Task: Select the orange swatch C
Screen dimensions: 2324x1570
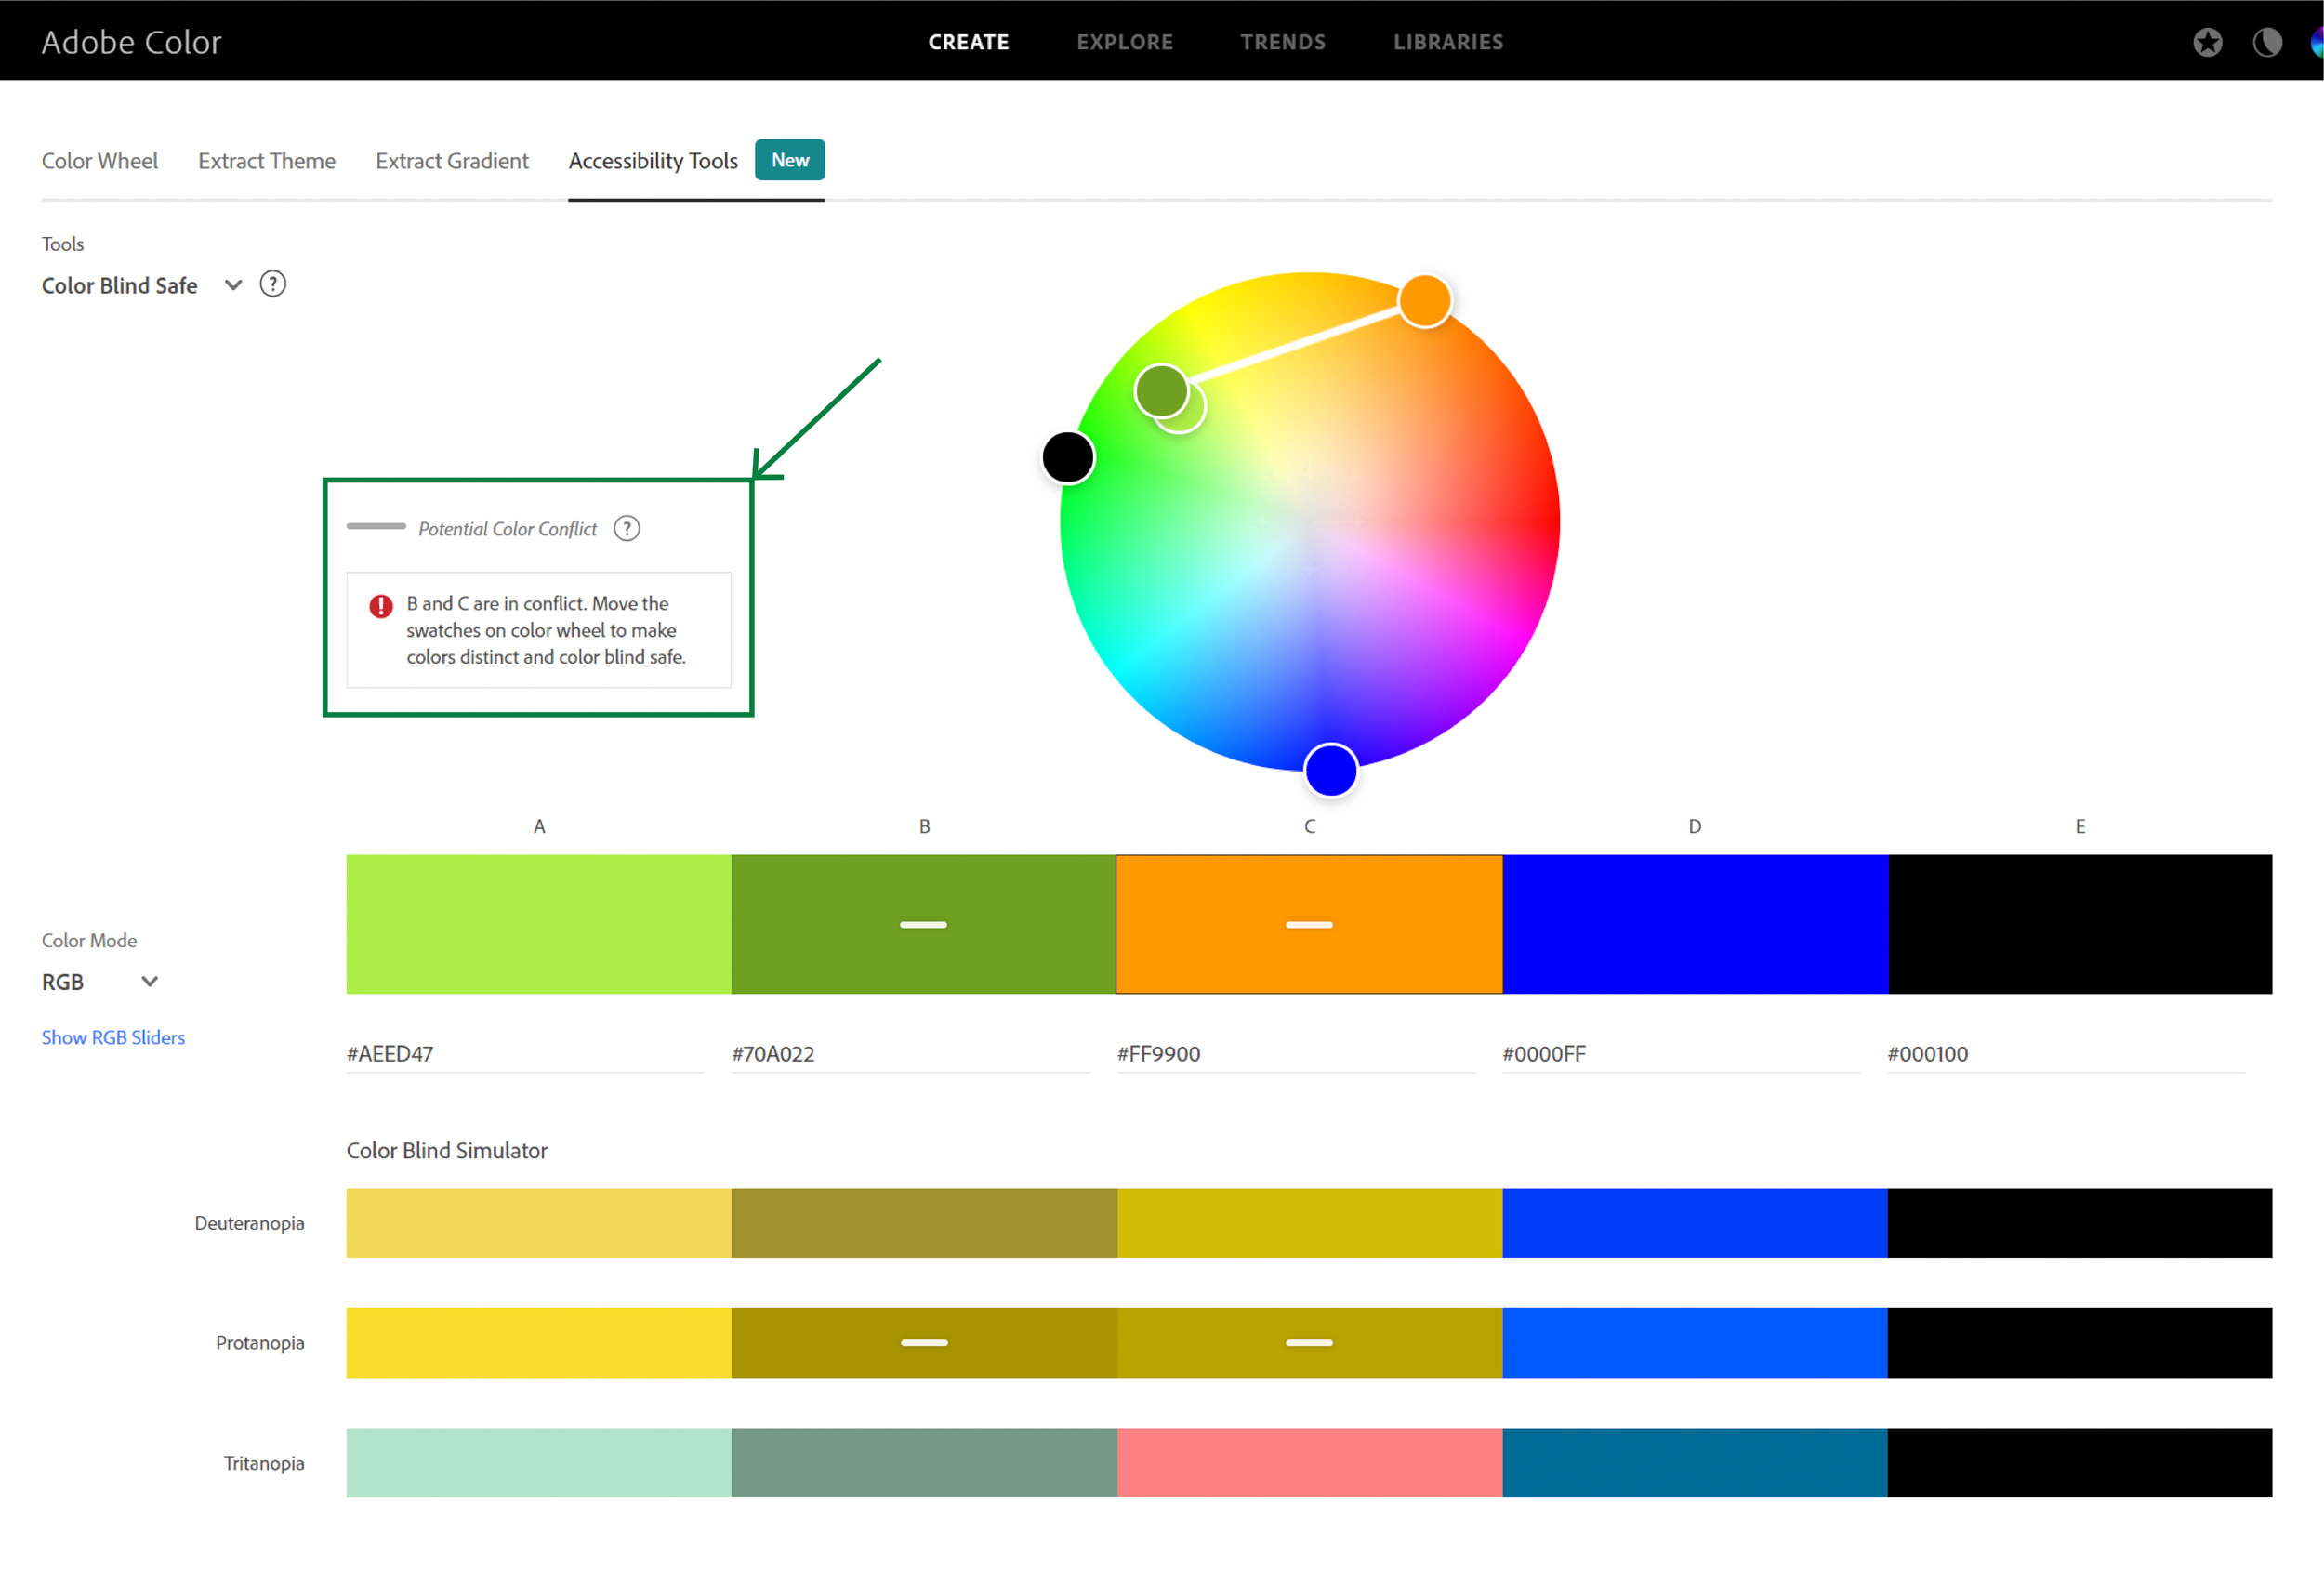Action: (x=1309, y=890)
